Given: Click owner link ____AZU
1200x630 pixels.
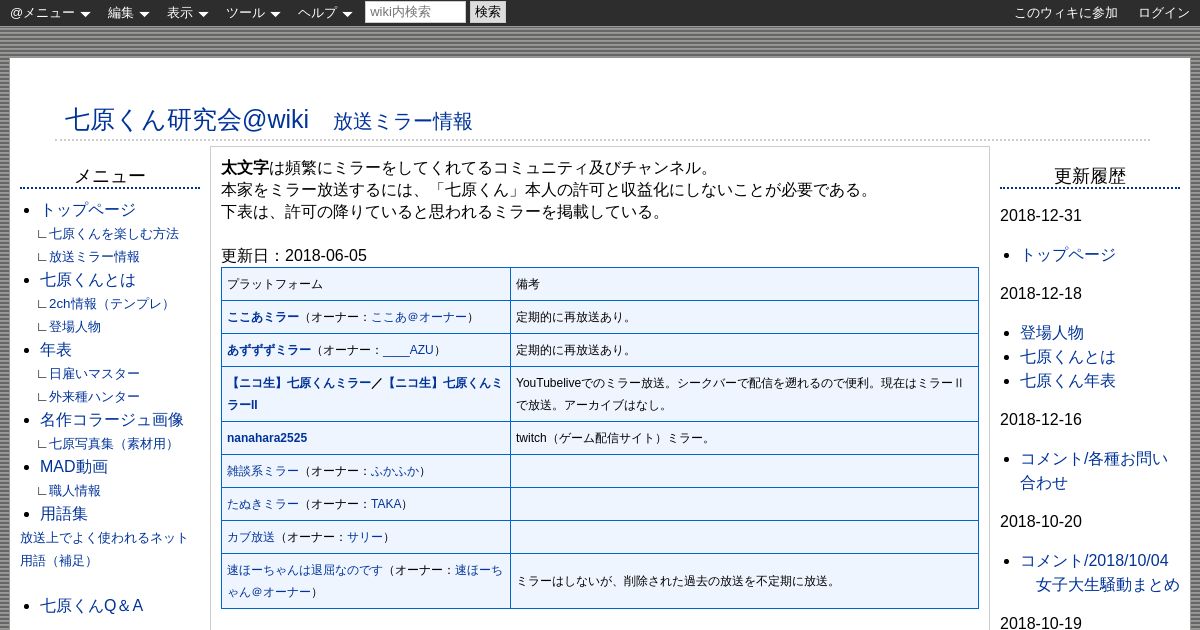Looking at the screenshot, I should point(408,350).
